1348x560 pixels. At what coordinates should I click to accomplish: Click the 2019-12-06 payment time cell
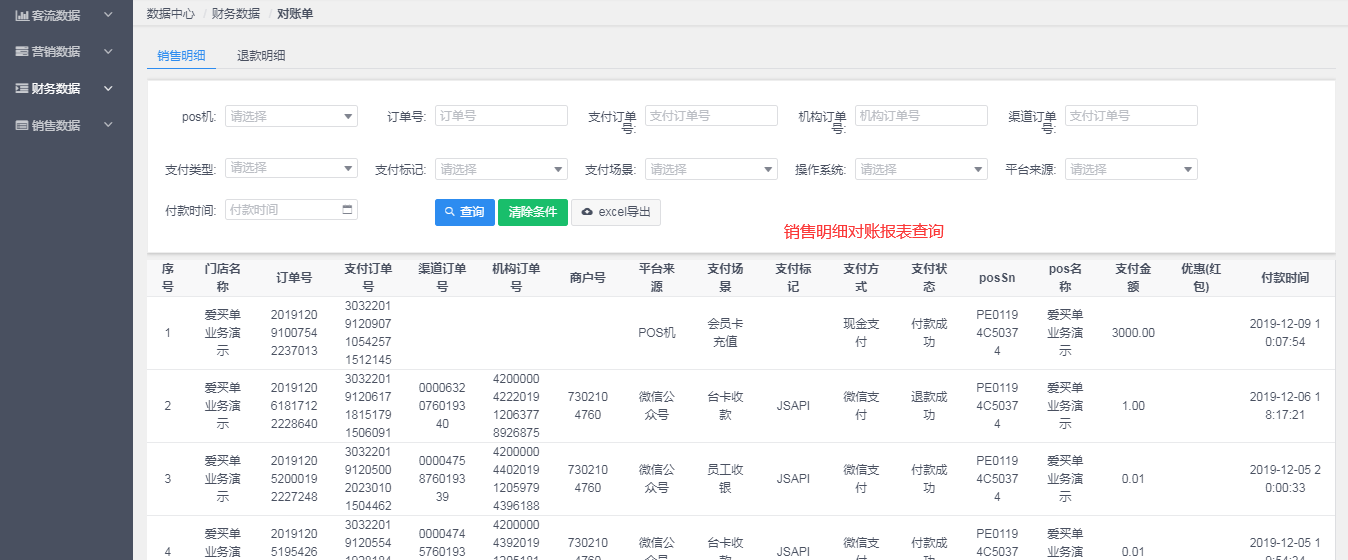click(x=1285, y=406)
